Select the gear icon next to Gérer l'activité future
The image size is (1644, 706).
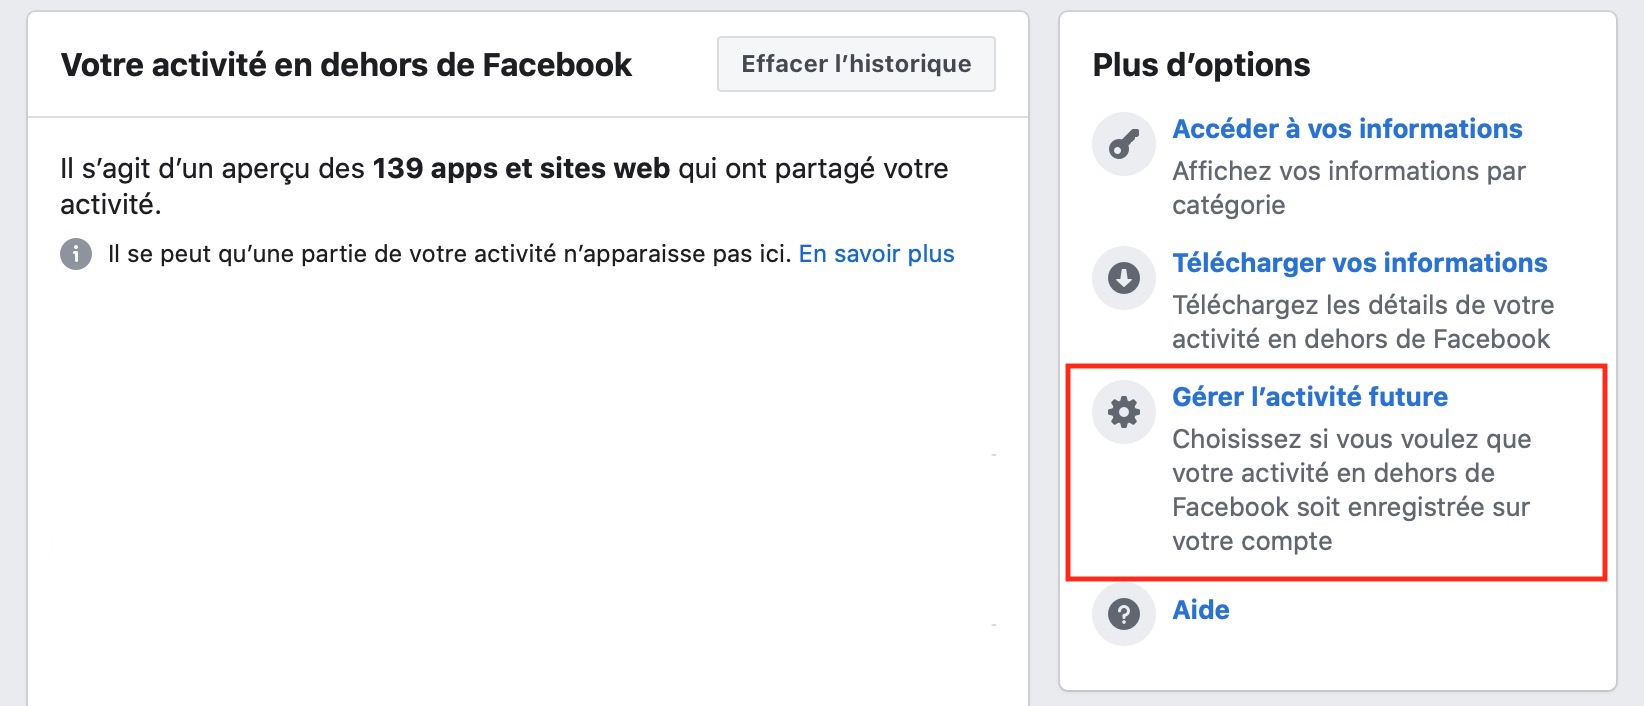point(1123,411)
